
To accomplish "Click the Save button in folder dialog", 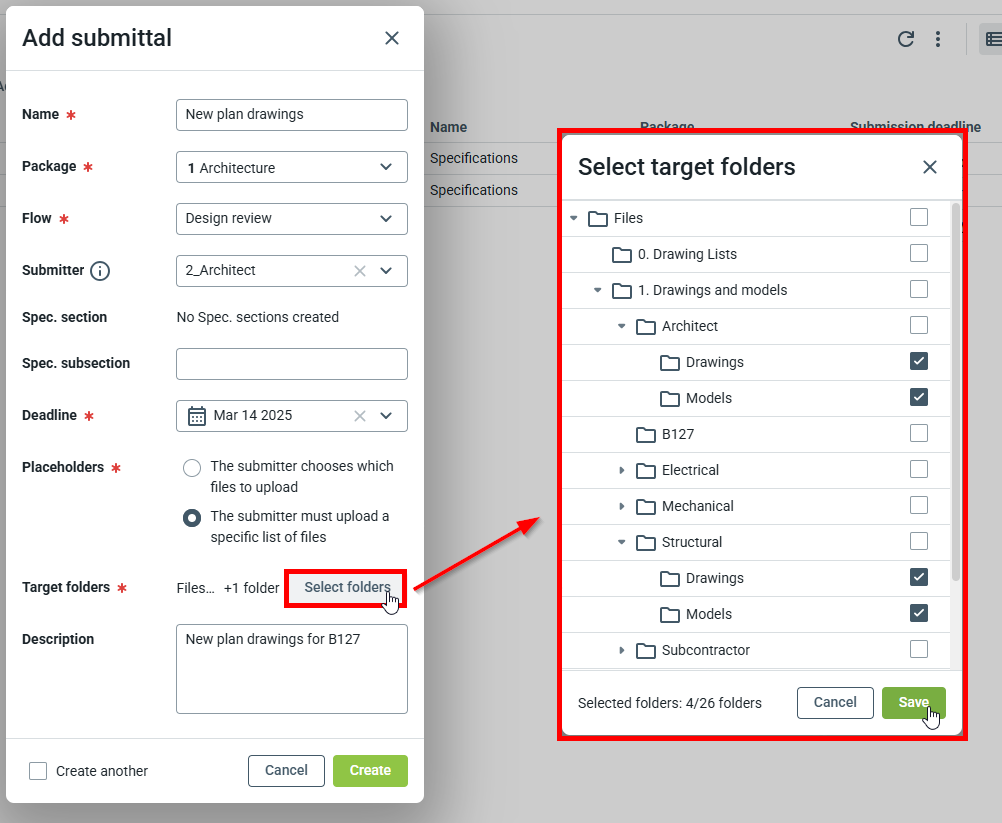I will [913, 703].
